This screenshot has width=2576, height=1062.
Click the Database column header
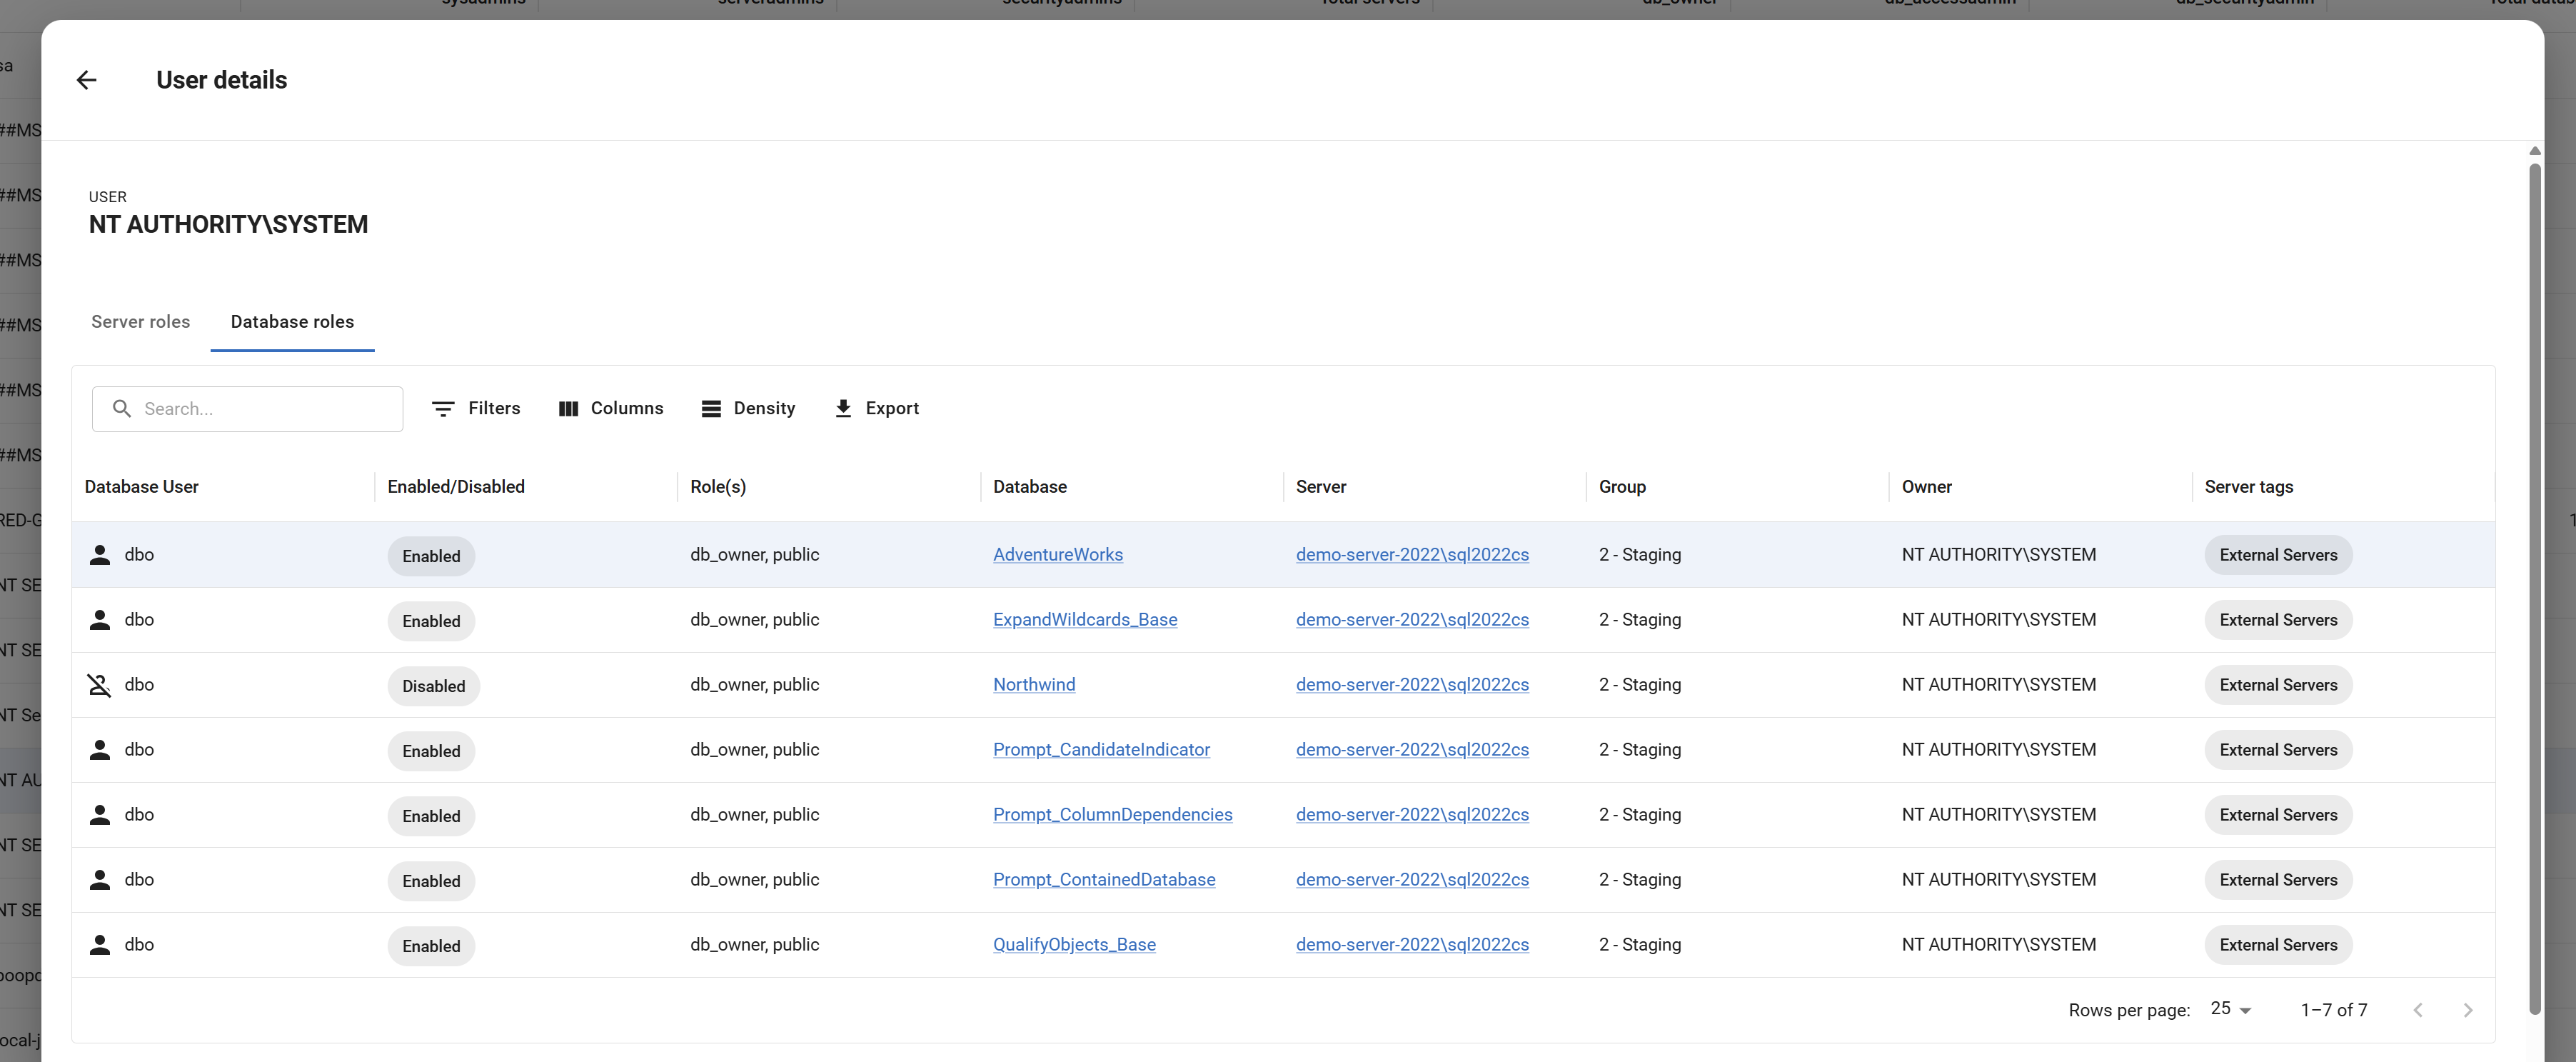(1029, 487)
